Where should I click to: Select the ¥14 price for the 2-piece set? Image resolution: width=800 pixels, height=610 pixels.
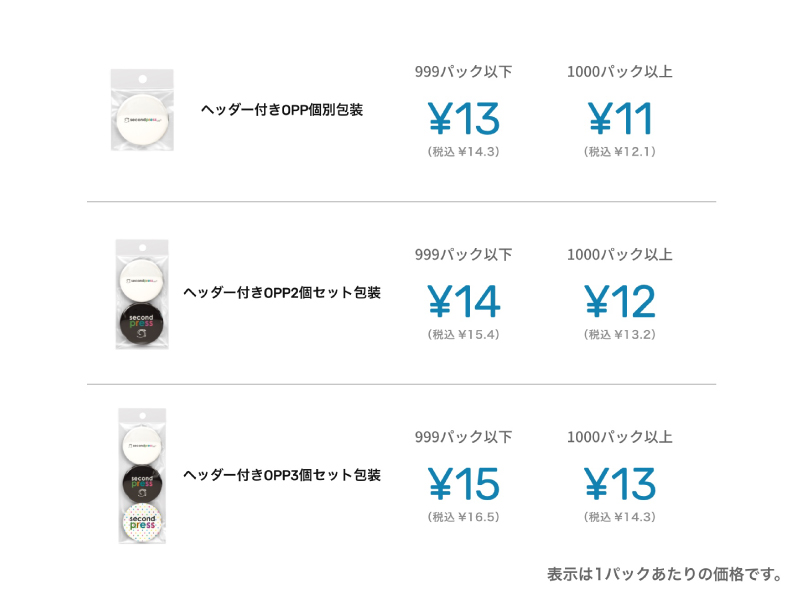pos(463,302)
